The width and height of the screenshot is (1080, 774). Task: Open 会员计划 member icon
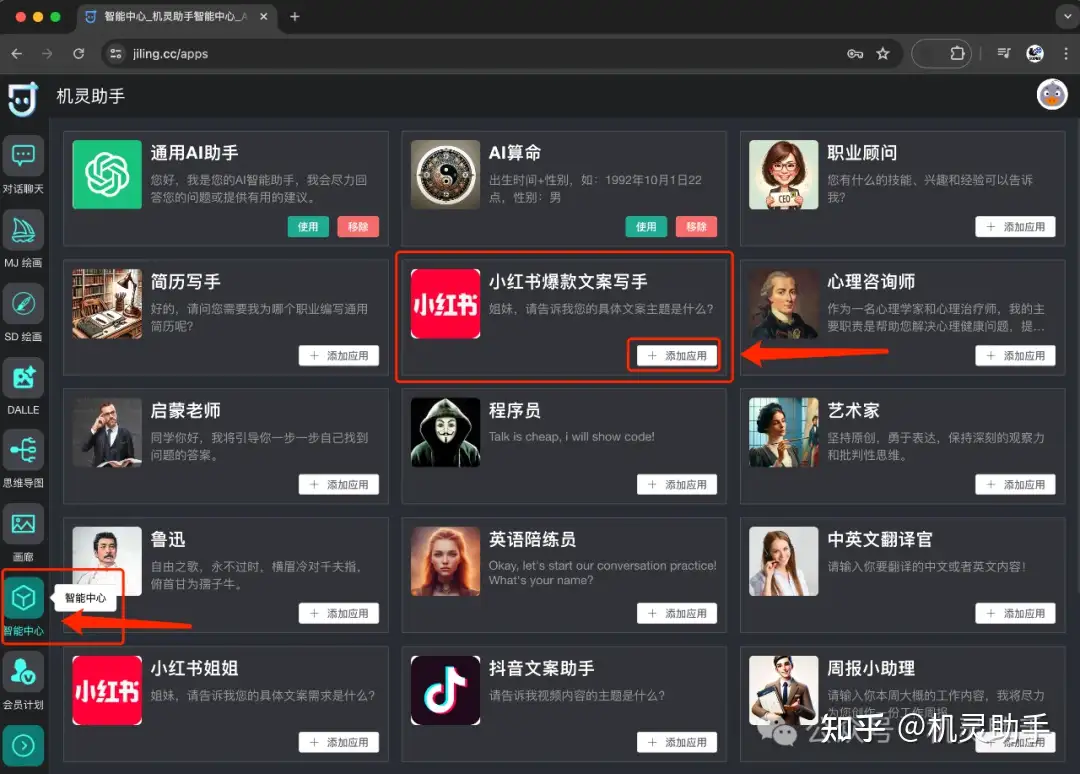(x=23, y=672)
